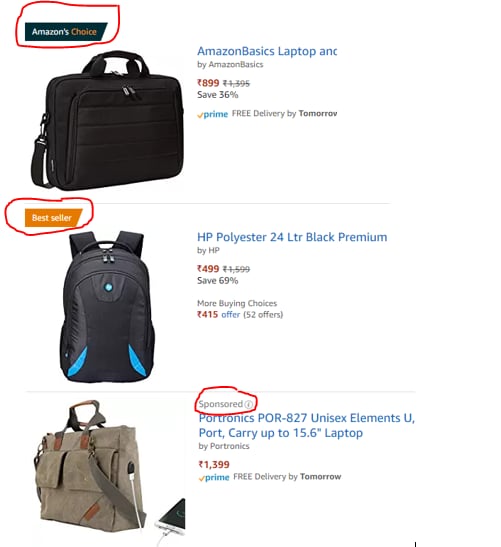
Task: Open HP Polyester 24 Ltr Black Premium link
Action: point(292,237)
